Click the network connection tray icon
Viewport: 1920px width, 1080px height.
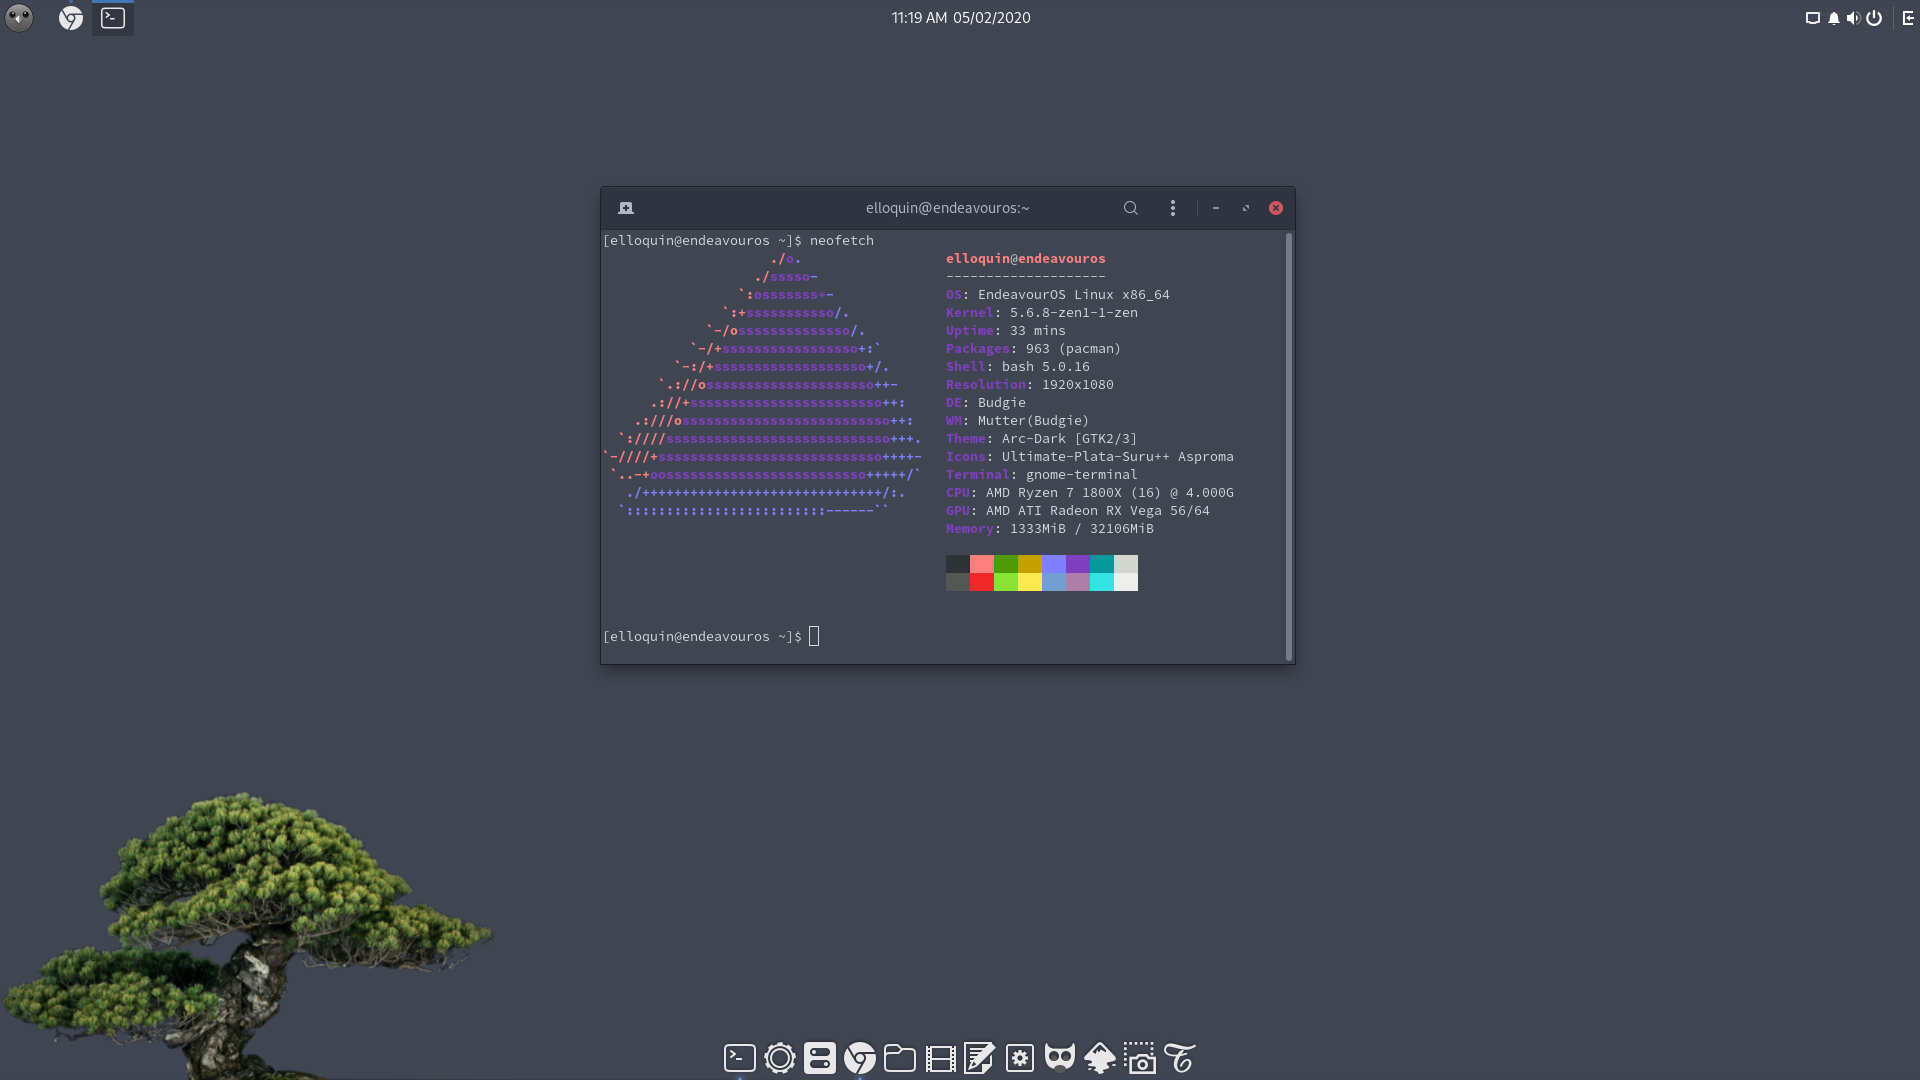[1812, 18]
